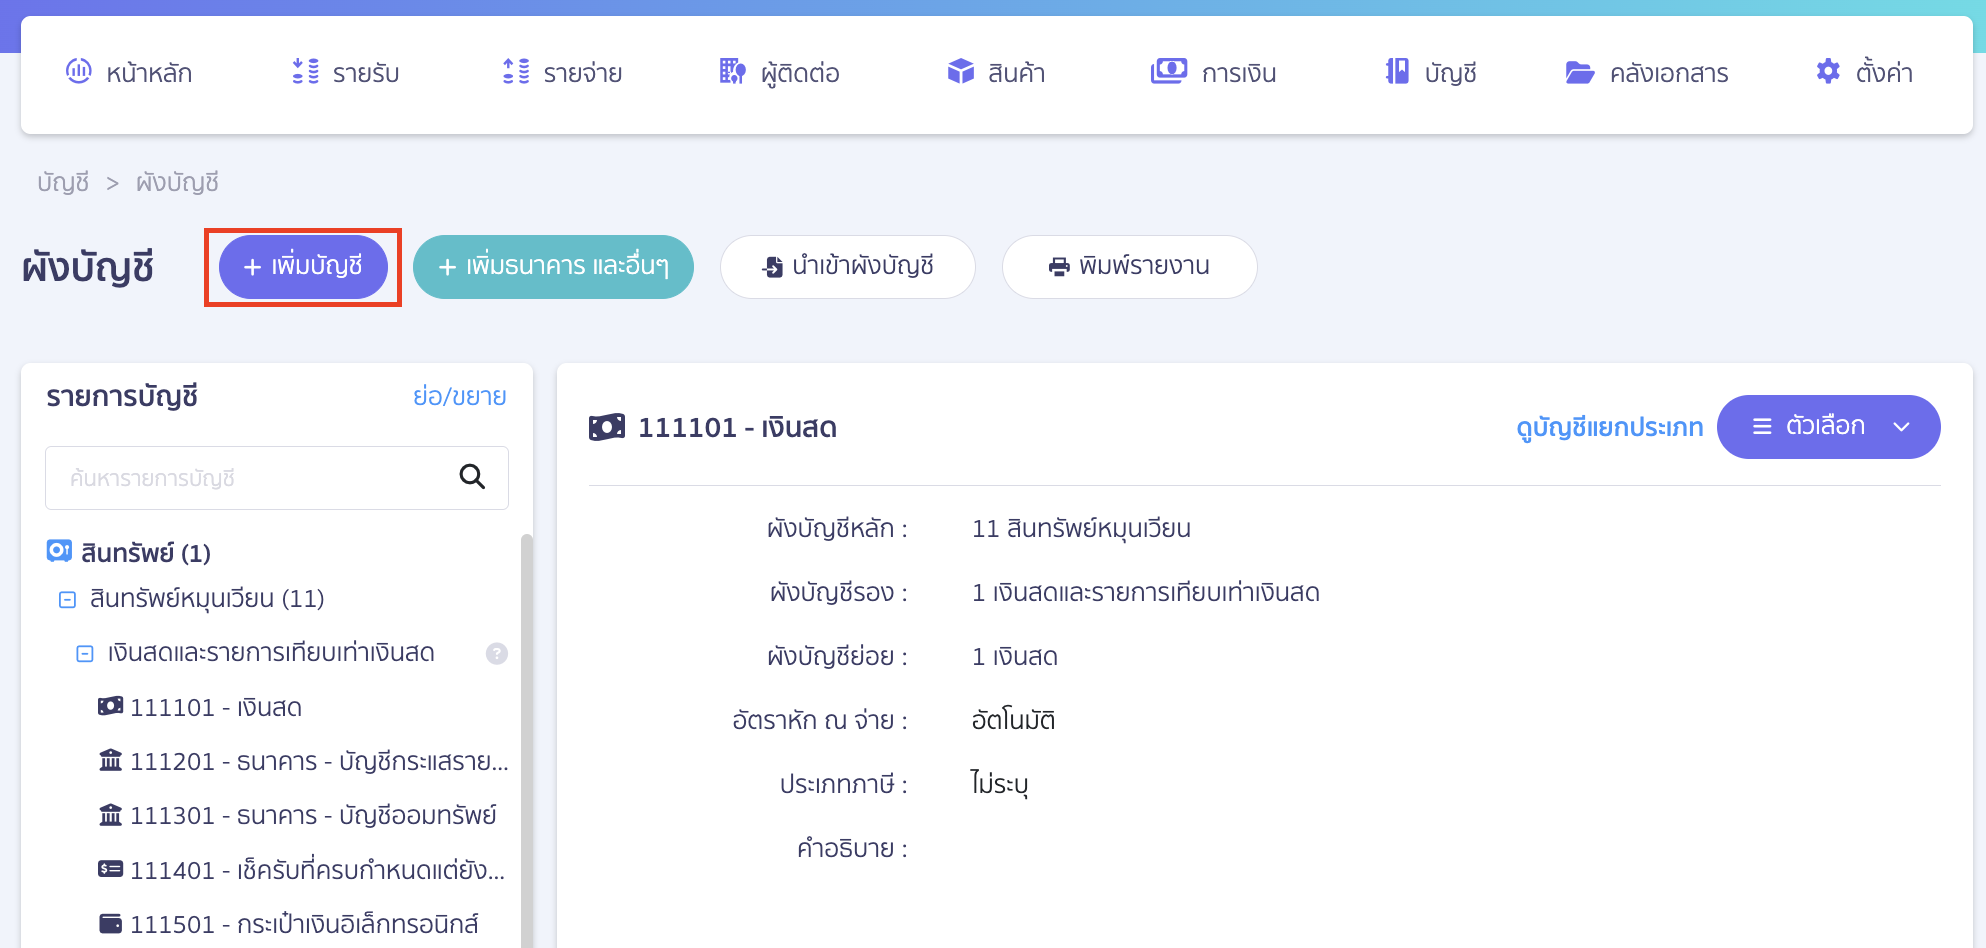This screenshot has width=1986, height=948.
Task: Click the คลังเอกสาร folder icon
Action: pyautogui.click(x=1579, y=72)
